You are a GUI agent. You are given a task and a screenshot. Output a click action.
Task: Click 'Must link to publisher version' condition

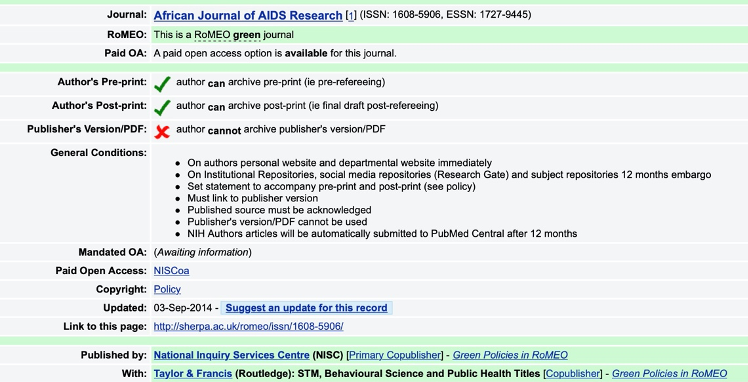[252, 198]
